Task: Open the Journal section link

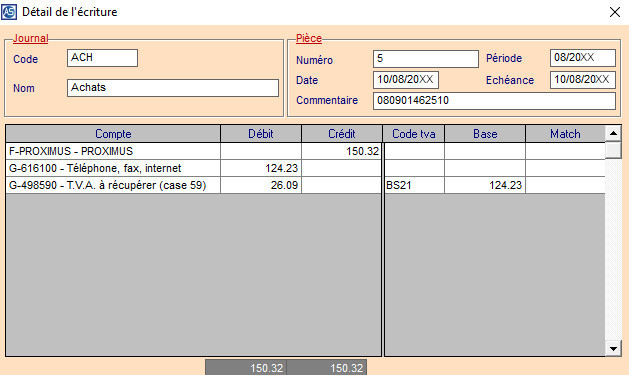Action: click(30, 39)
